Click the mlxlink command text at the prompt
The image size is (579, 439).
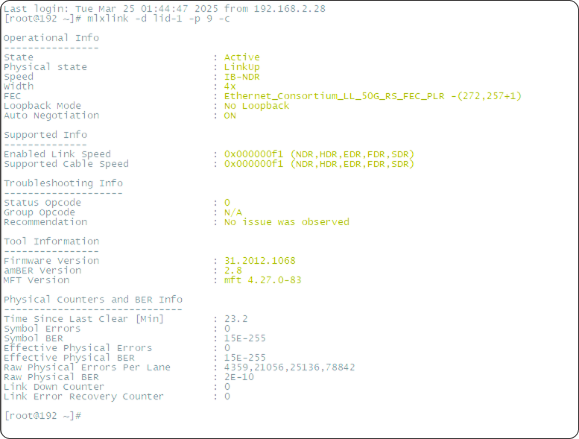coord(158,18)
